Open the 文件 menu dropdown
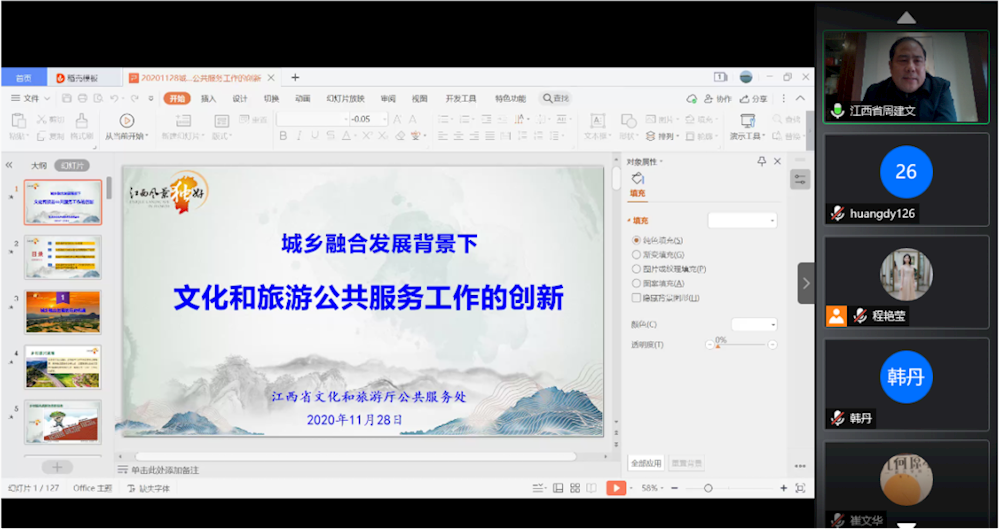Image resolution: width=1000 pixels, height=530 pixels. tap(31, 99)
